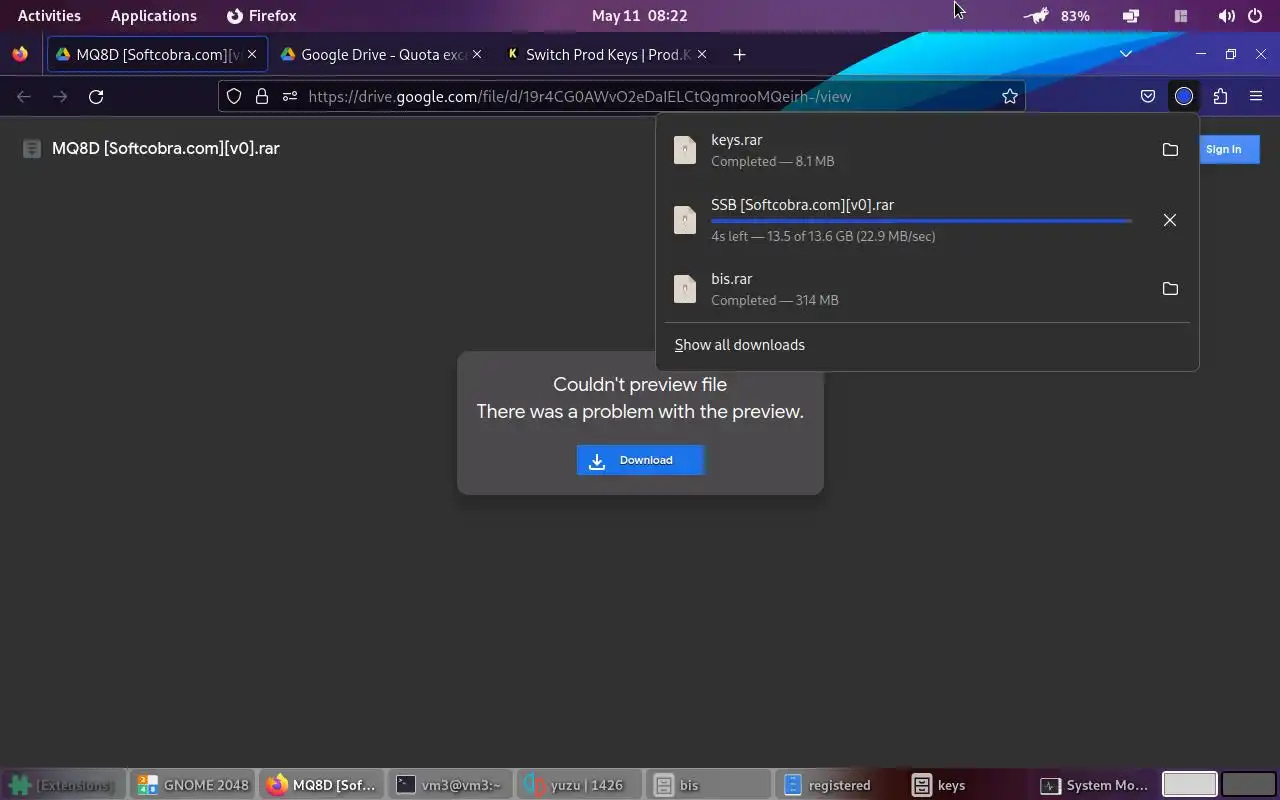
Task: Switch to yuzu | 1426 in taskbar
Action: [x=579, y=785]
